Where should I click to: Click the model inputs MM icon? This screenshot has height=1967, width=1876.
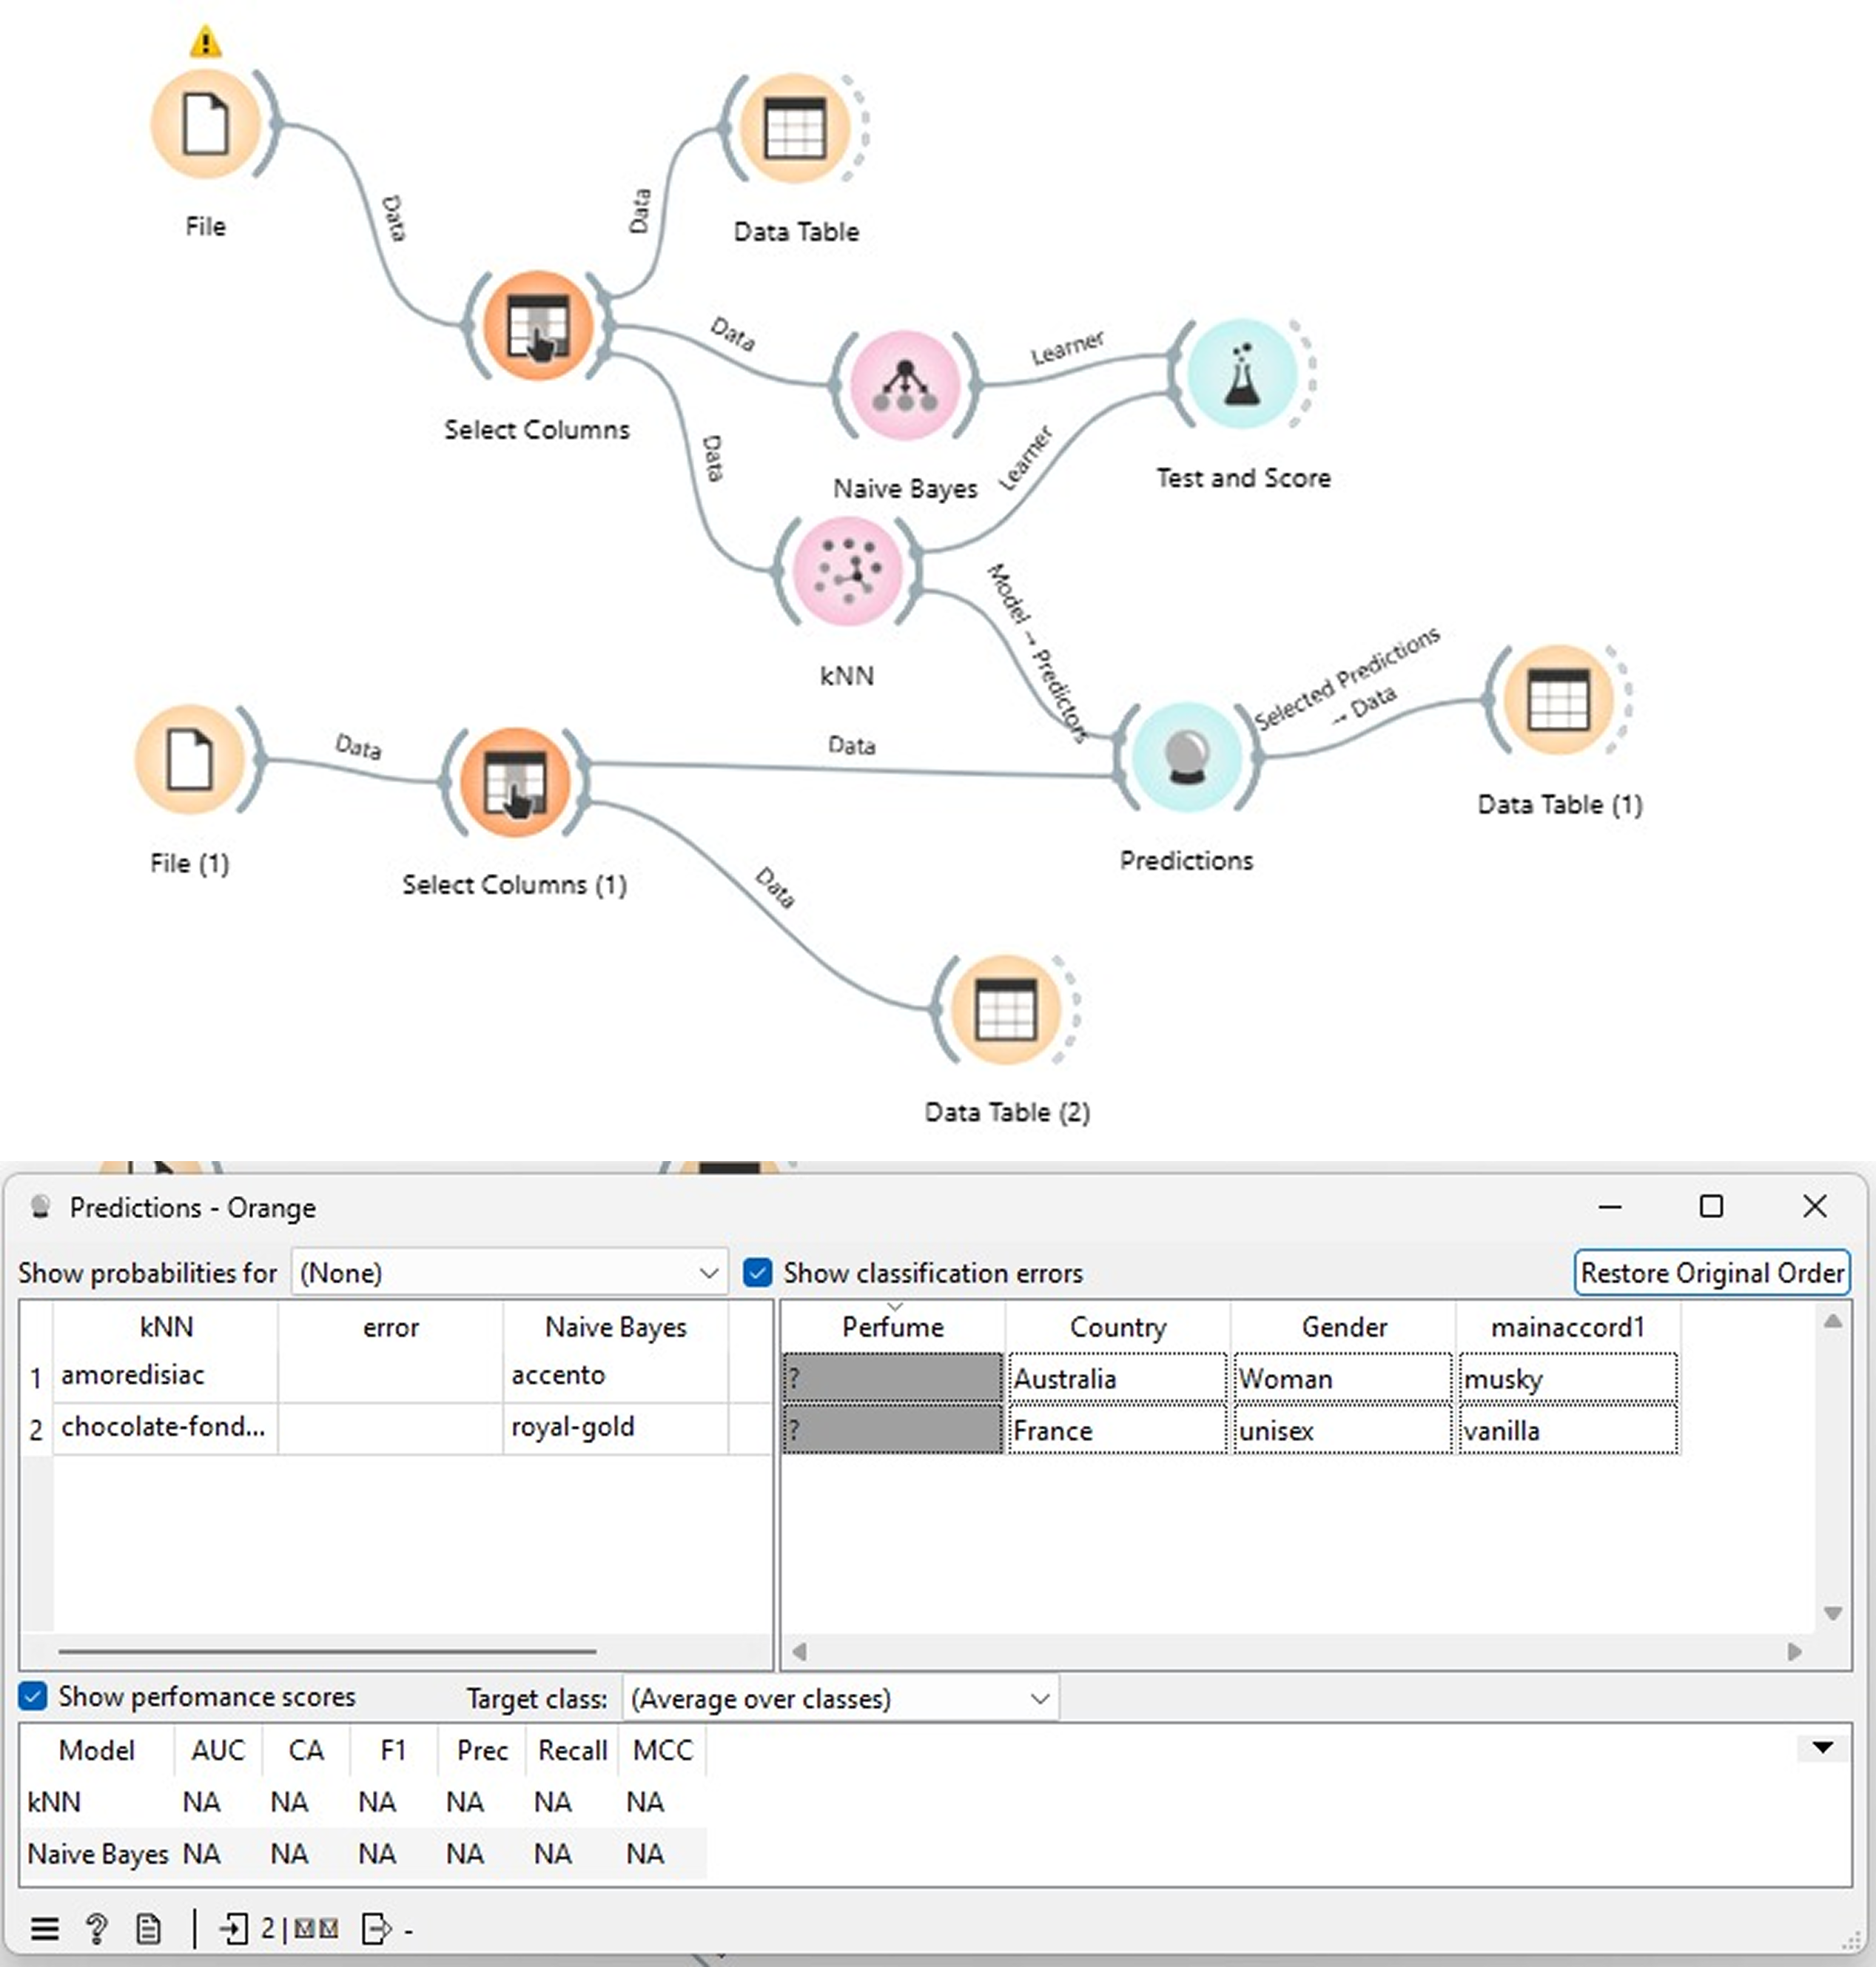[316, 1928]
